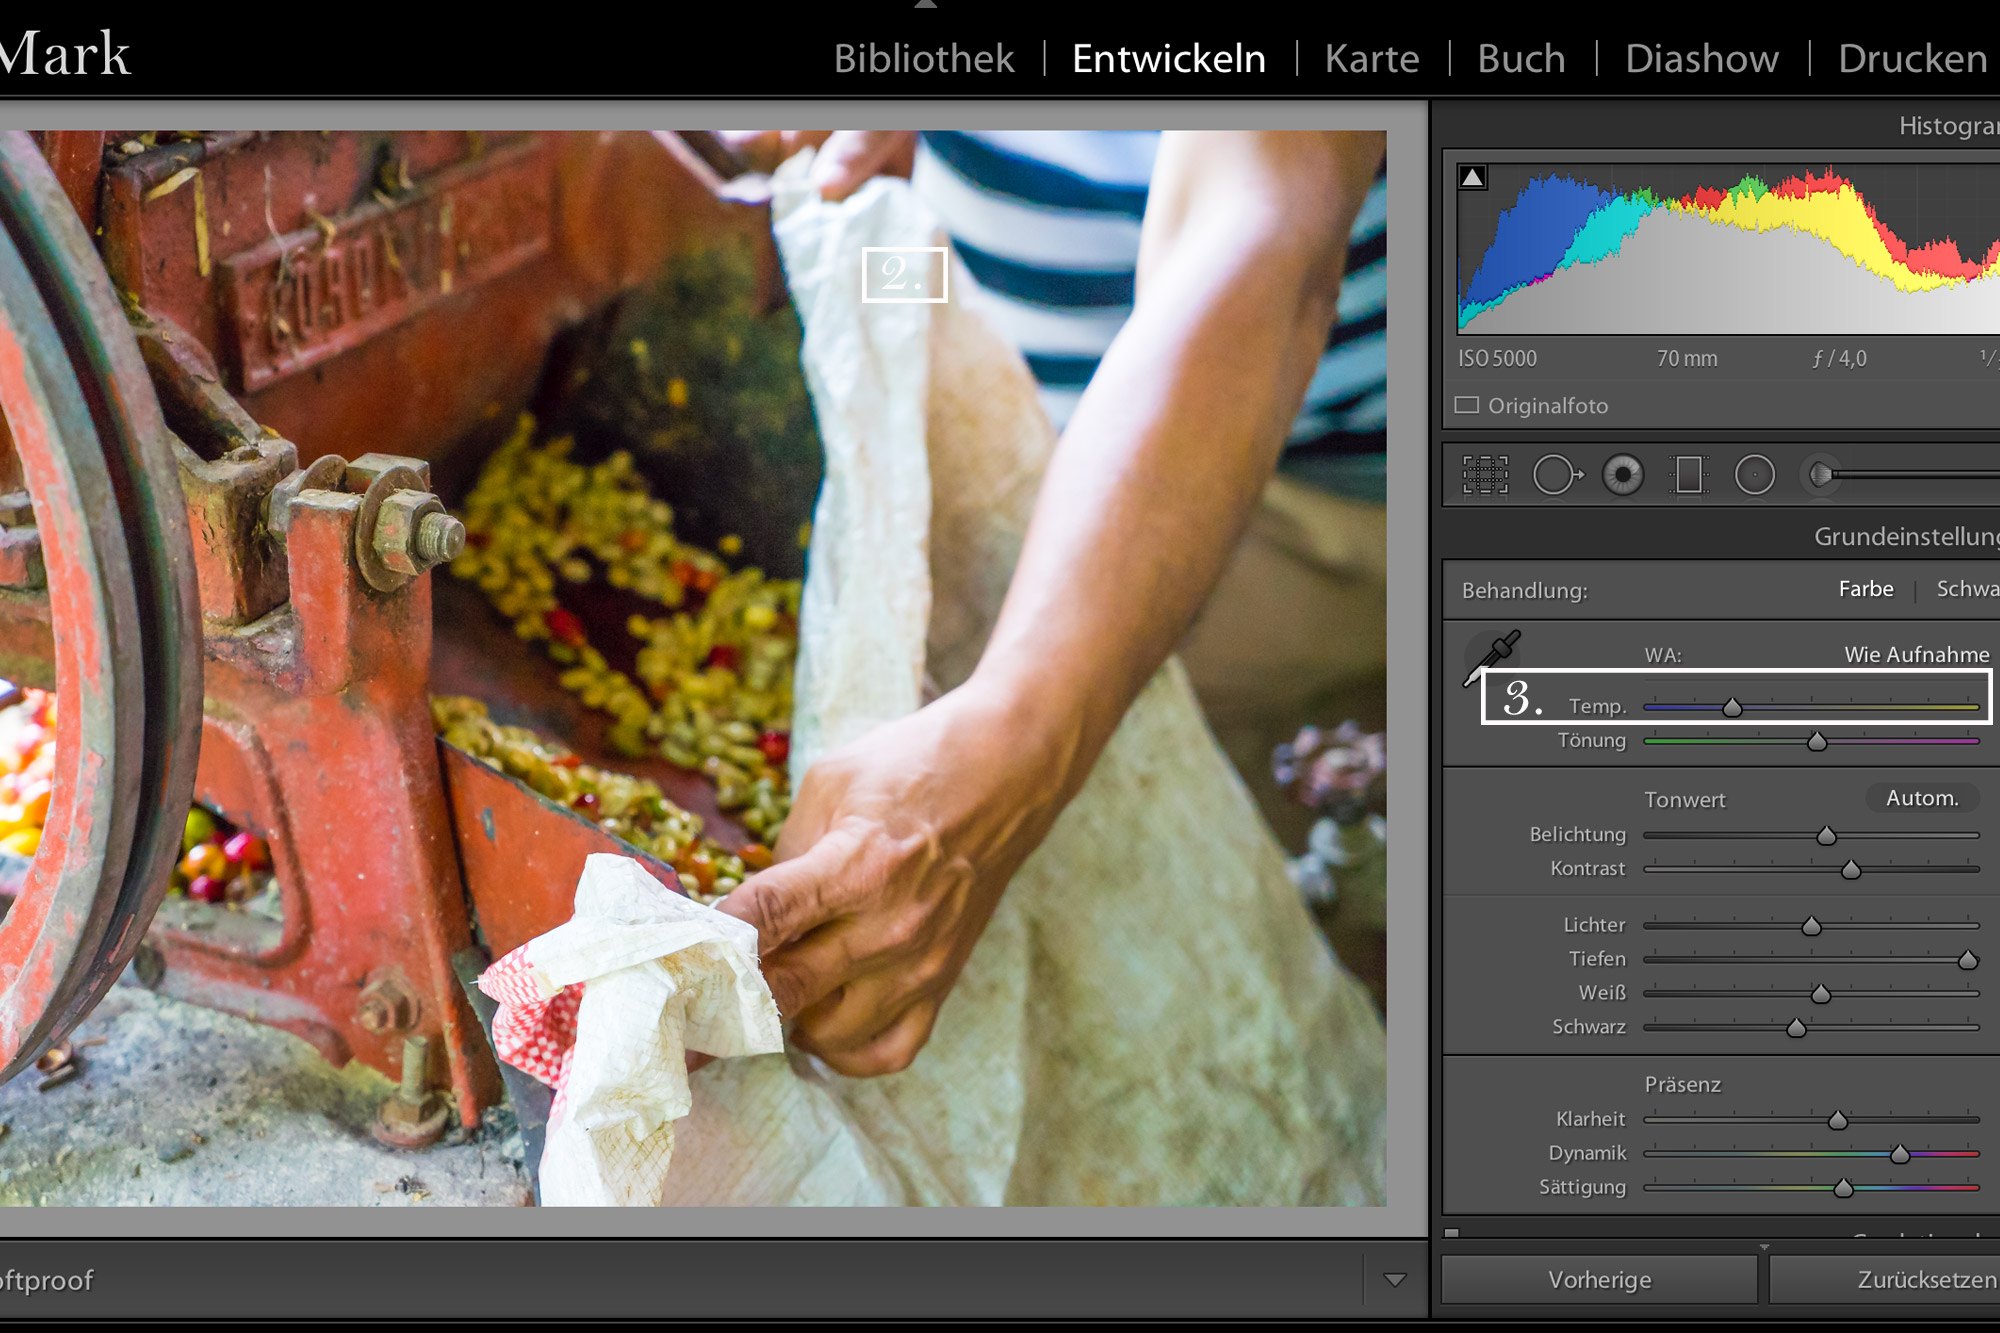The height and width of the screenshot is (1333, 2000).
Task: Click the shadow clipping triangle in the histogram
Action: tap(1470, 178)
